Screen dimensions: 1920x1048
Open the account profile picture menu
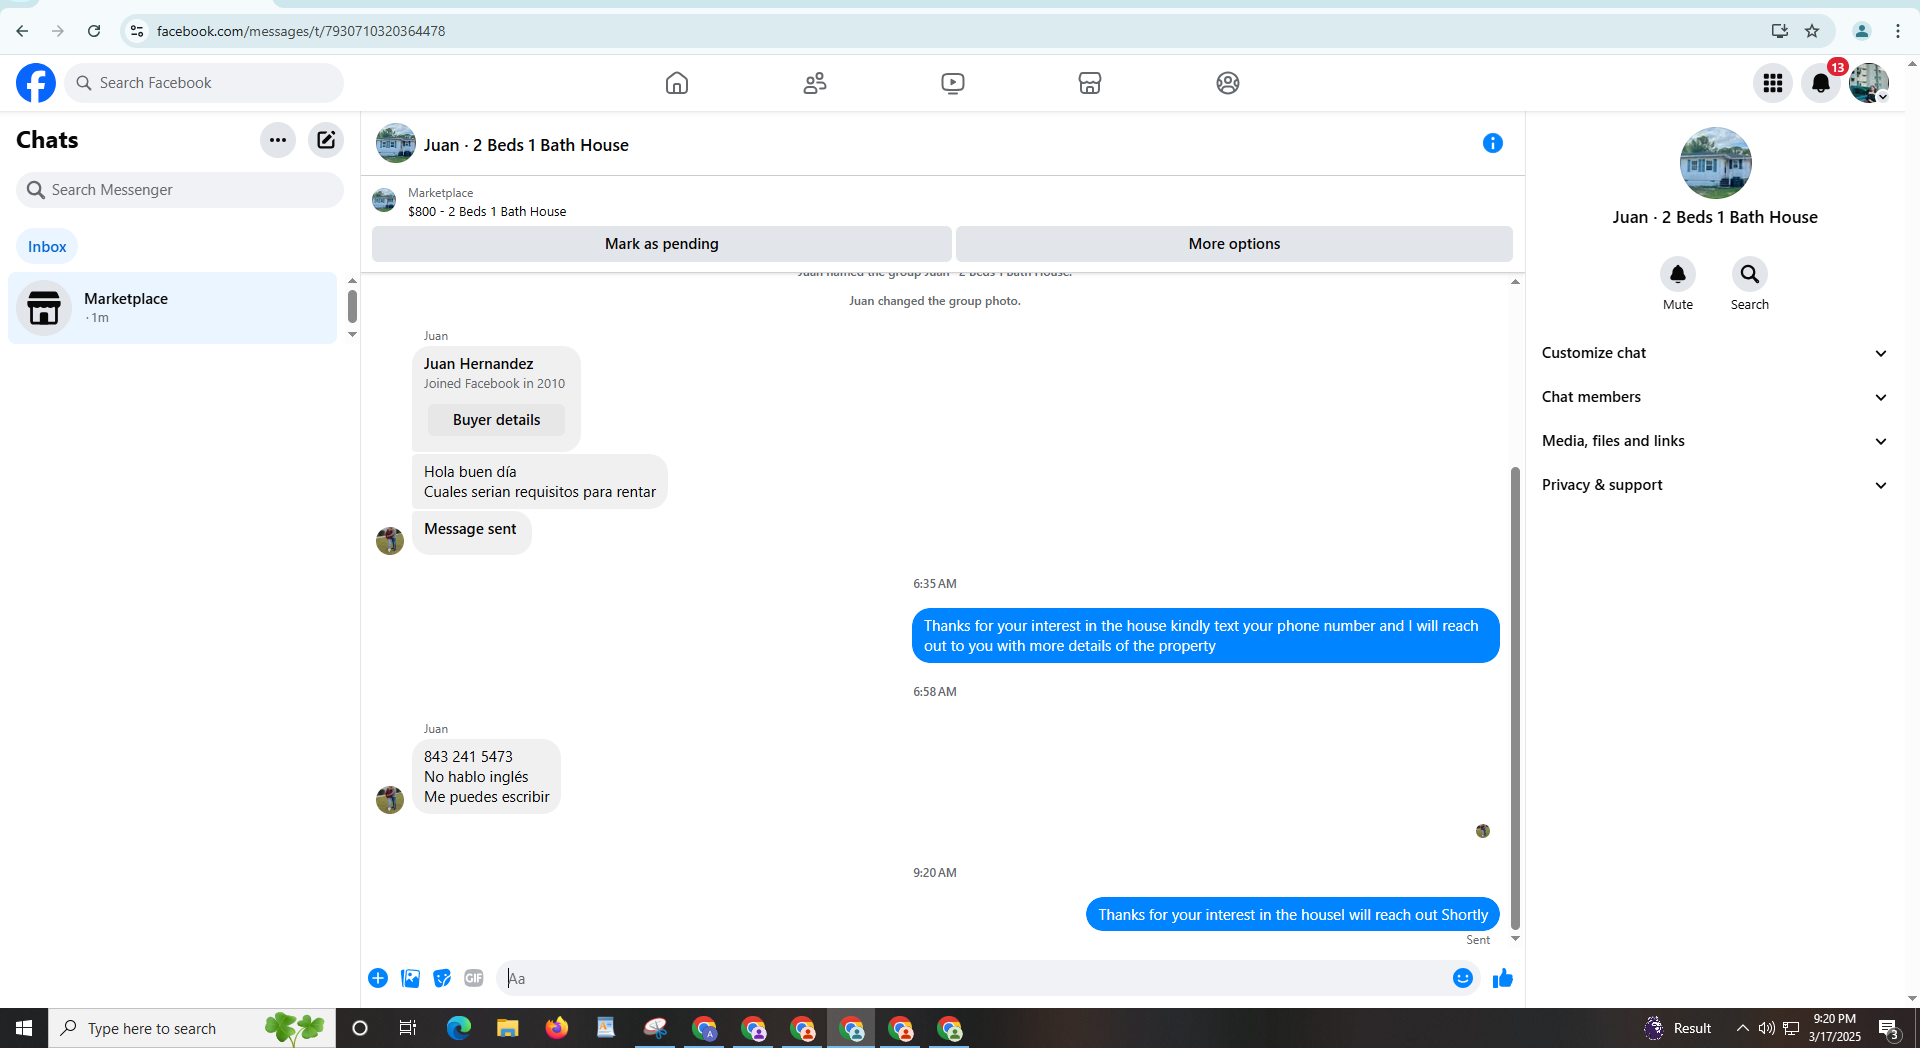[1869, 83]
